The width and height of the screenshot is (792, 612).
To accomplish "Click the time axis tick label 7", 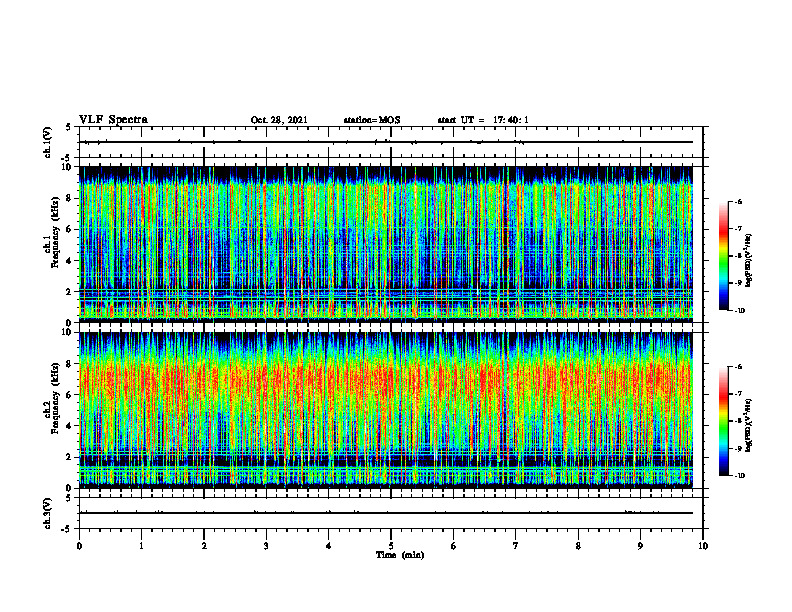I will (516, 546).
